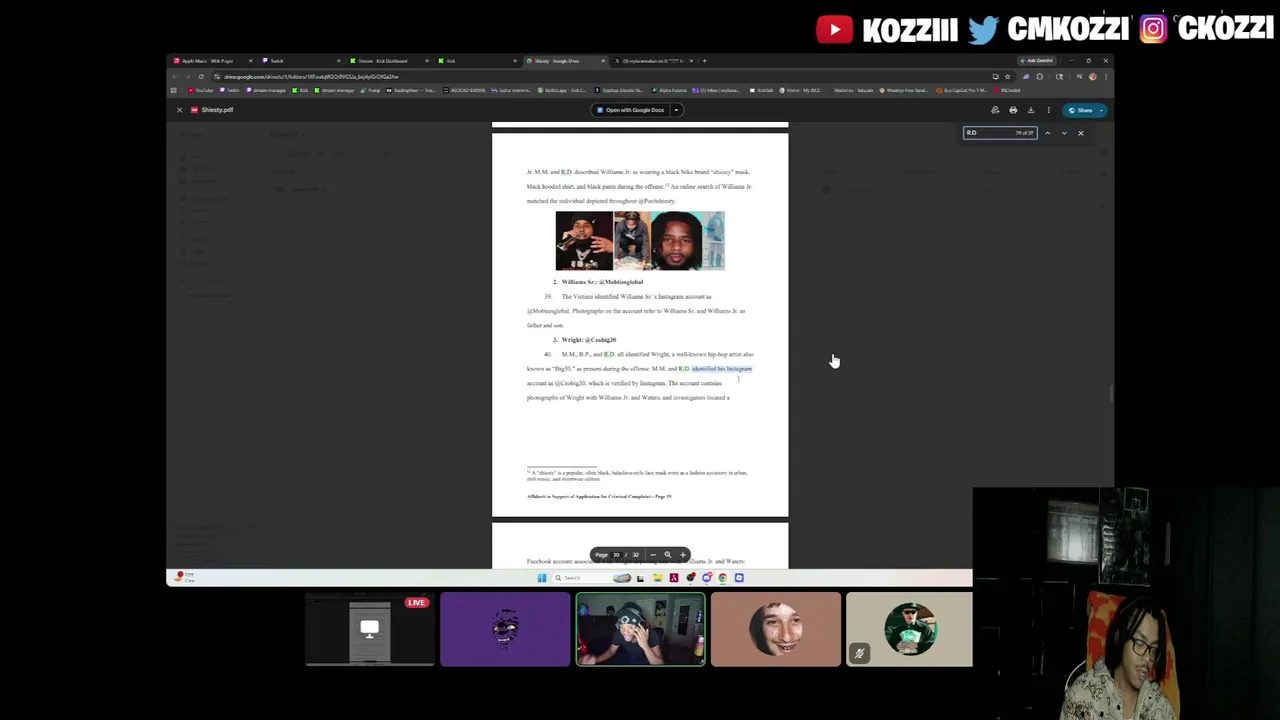Click the page number field showing 20
1280x720 pixels.
[x=616, y=555]
